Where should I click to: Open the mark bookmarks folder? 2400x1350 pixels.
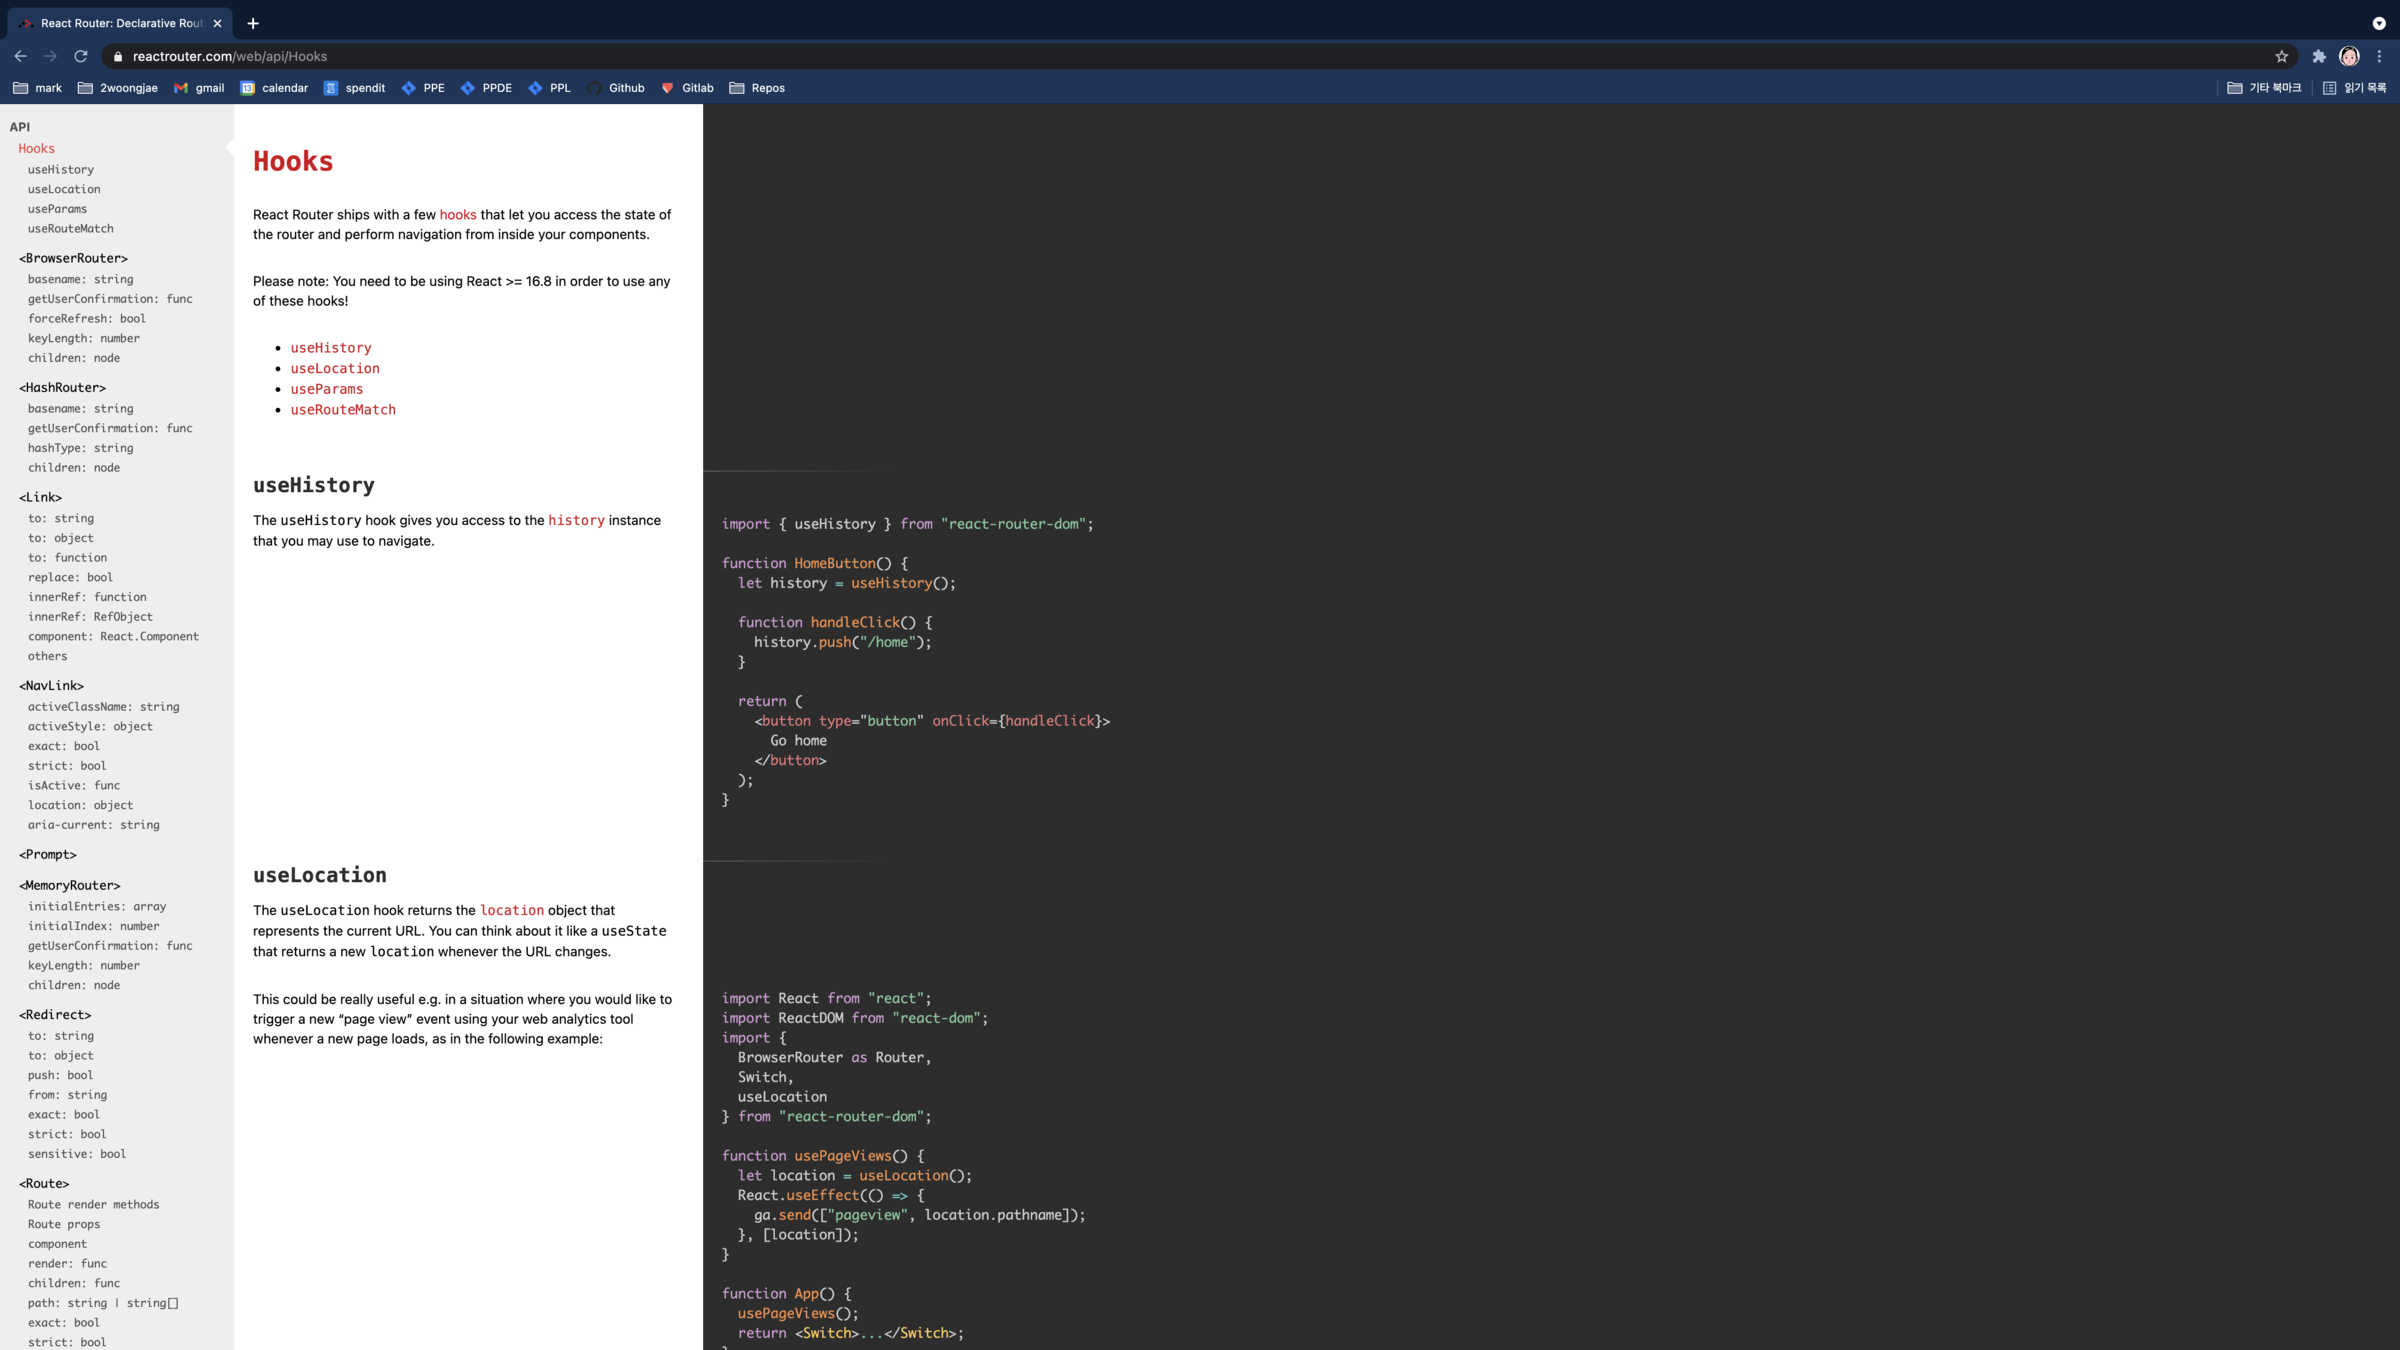tap(37, 88)
